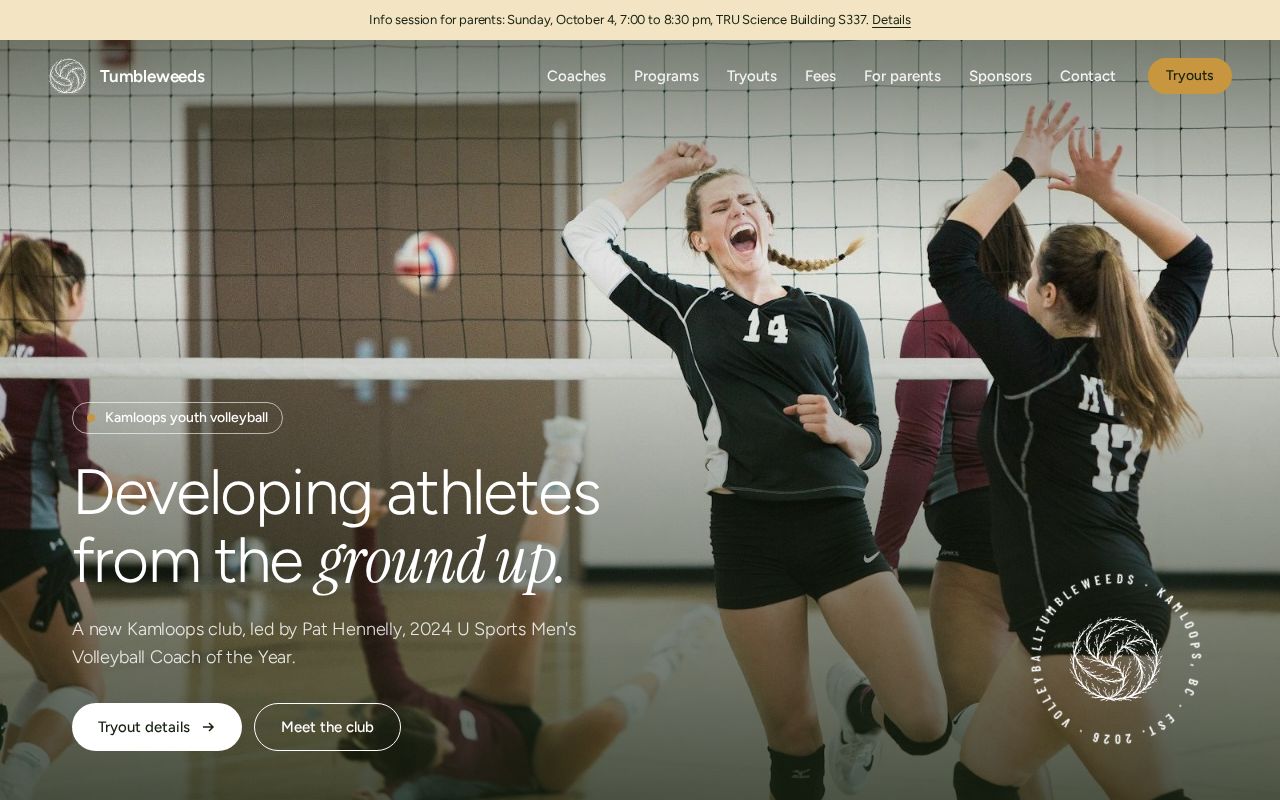Go to the Programs page
This screenshot has width=1280, height=800.
coord(666,76)
